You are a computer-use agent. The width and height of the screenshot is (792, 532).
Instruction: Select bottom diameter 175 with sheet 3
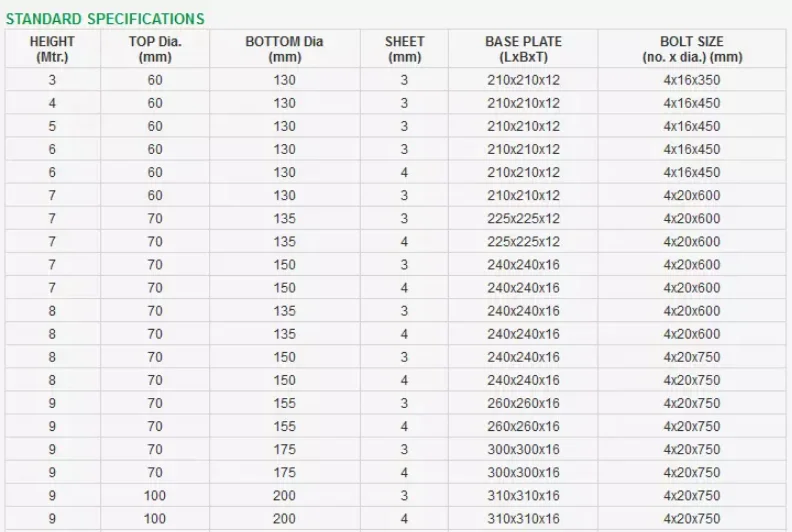coord(284,449)
